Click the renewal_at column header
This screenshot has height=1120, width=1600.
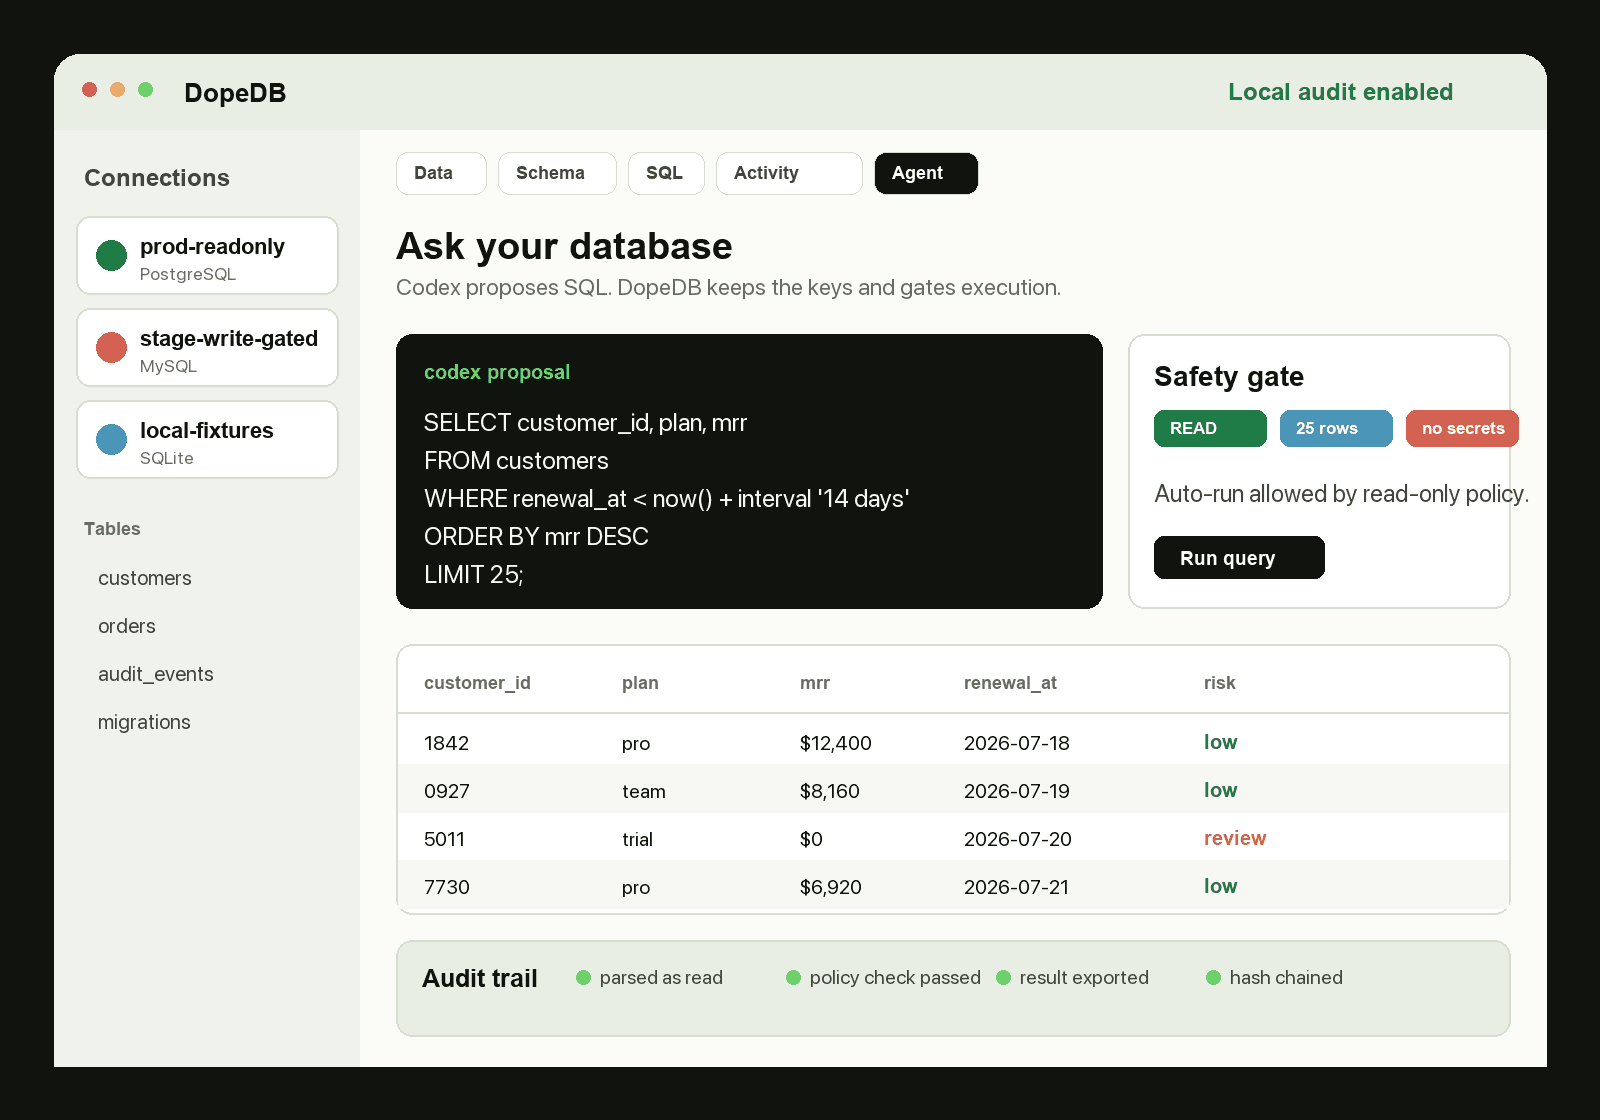[x=1010, y=683]
